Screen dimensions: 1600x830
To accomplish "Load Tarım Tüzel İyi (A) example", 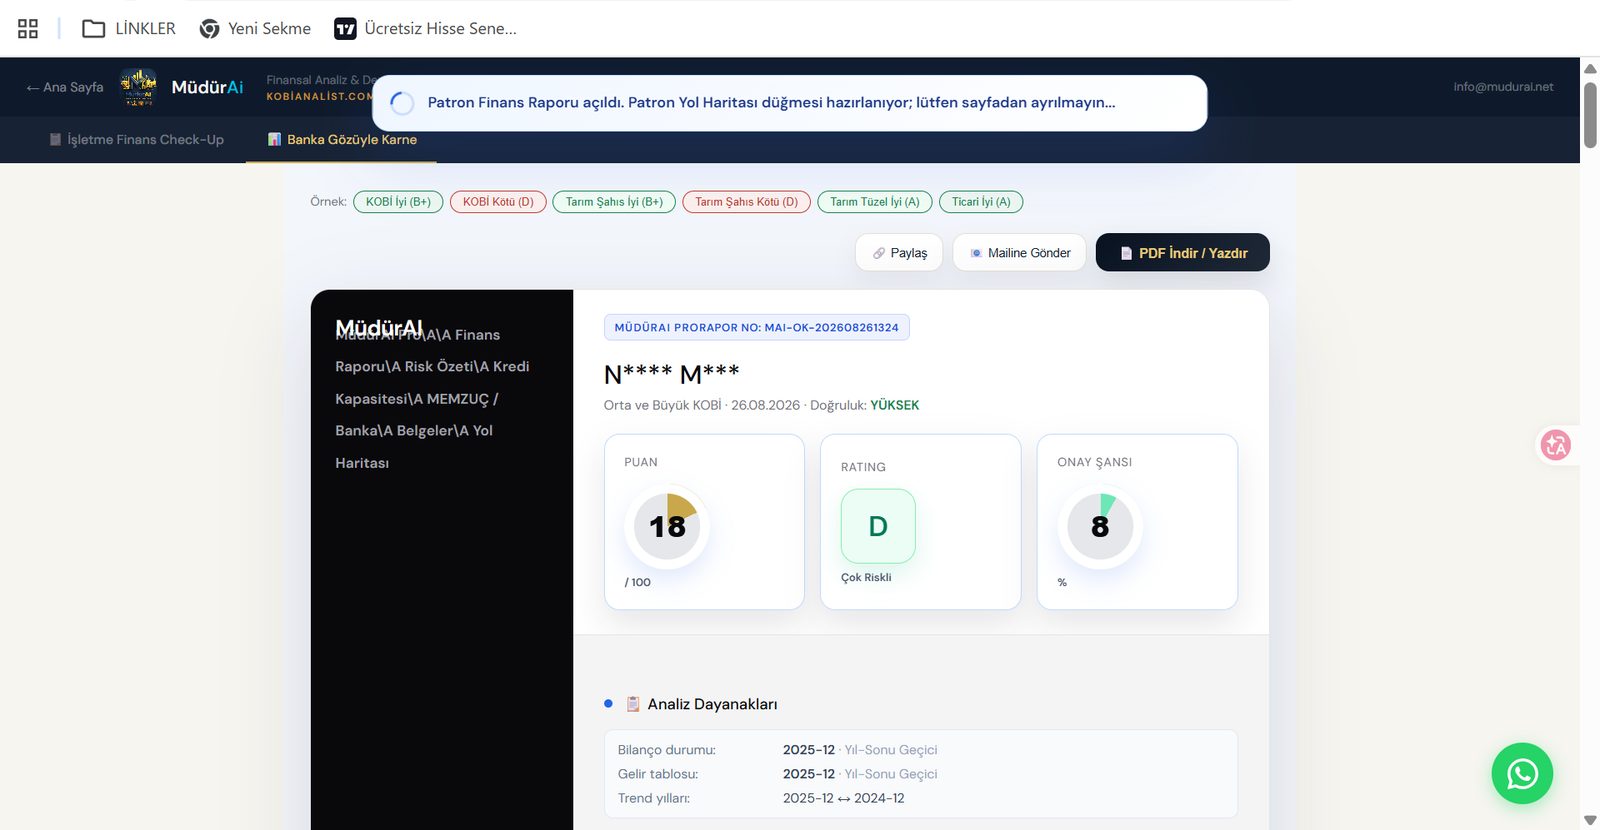I will click(875, 202).
